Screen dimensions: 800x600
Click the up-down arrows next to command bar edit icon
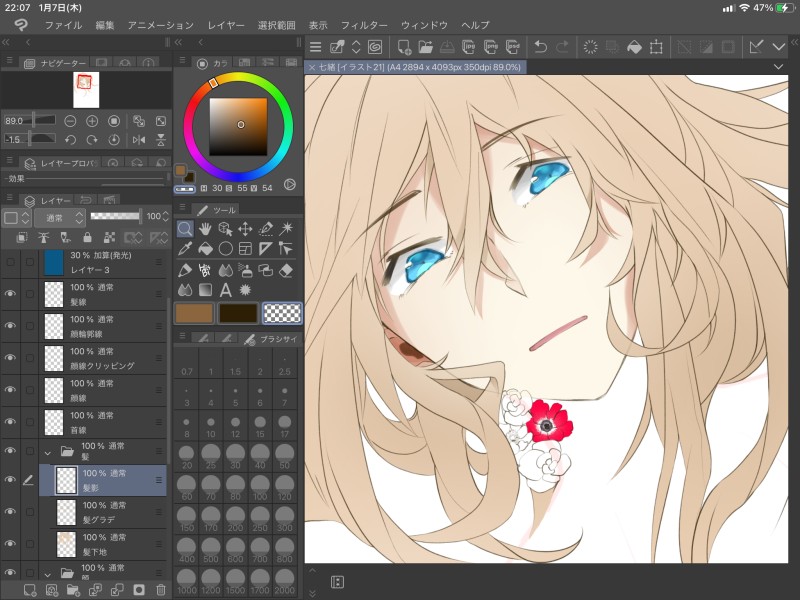coord(356,47)
